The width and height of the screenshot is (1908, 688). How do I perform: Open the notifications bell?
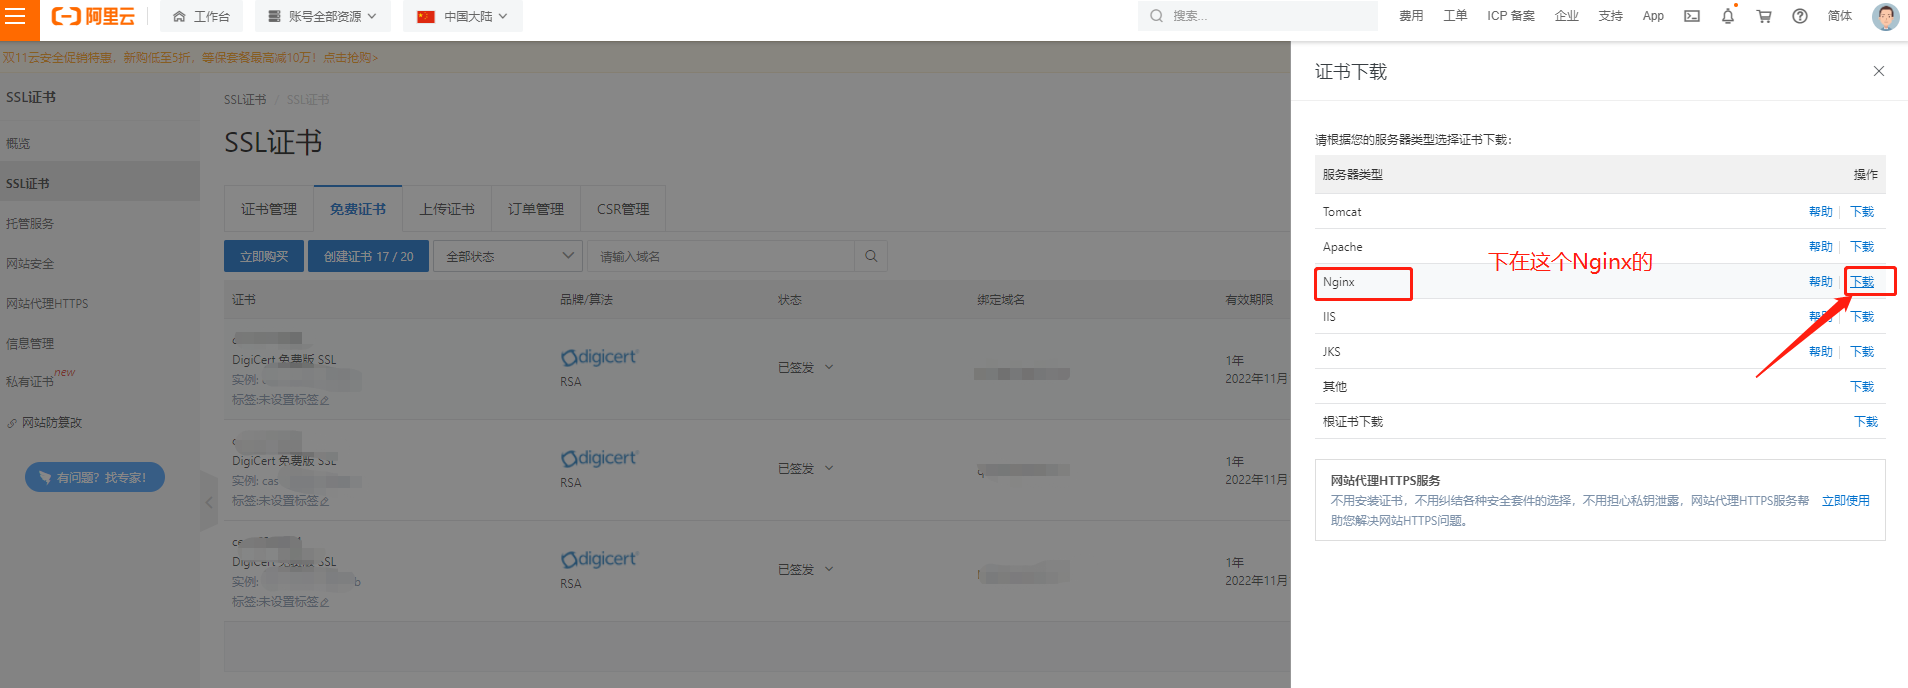coord(1728,16)
